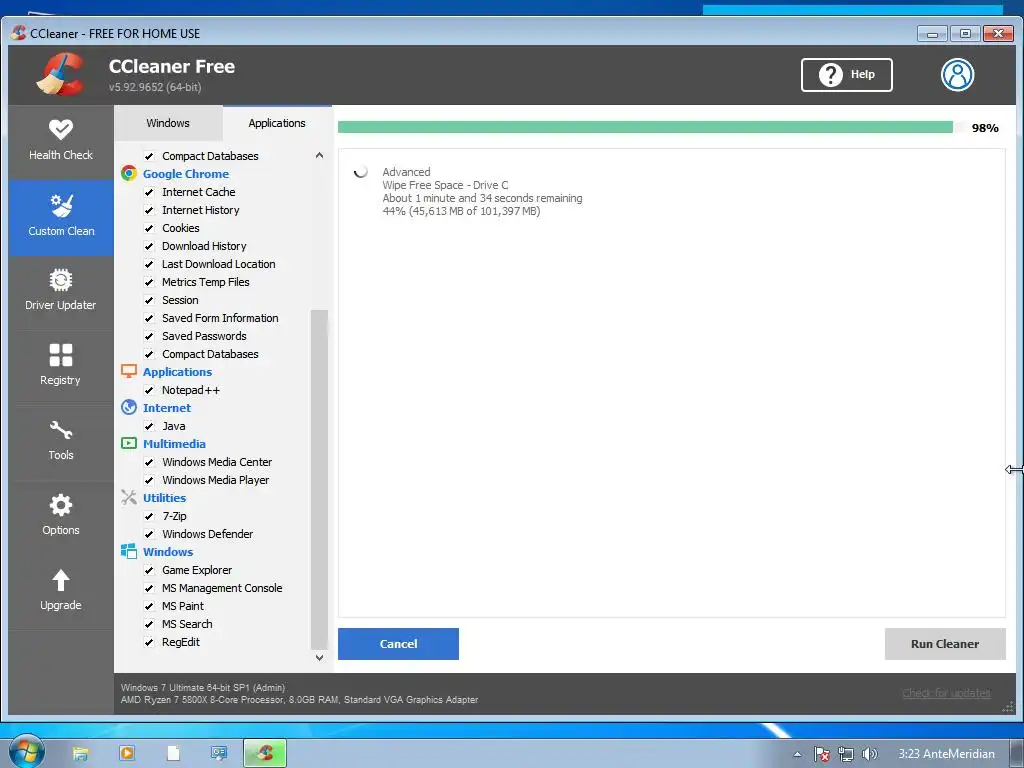
Task: Click the volume speaker tray icon
Action: 869,754
